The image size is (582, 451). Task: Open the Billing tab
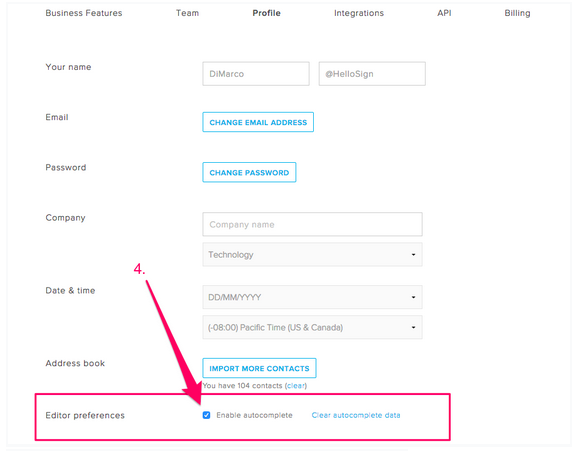click(517, 13)
